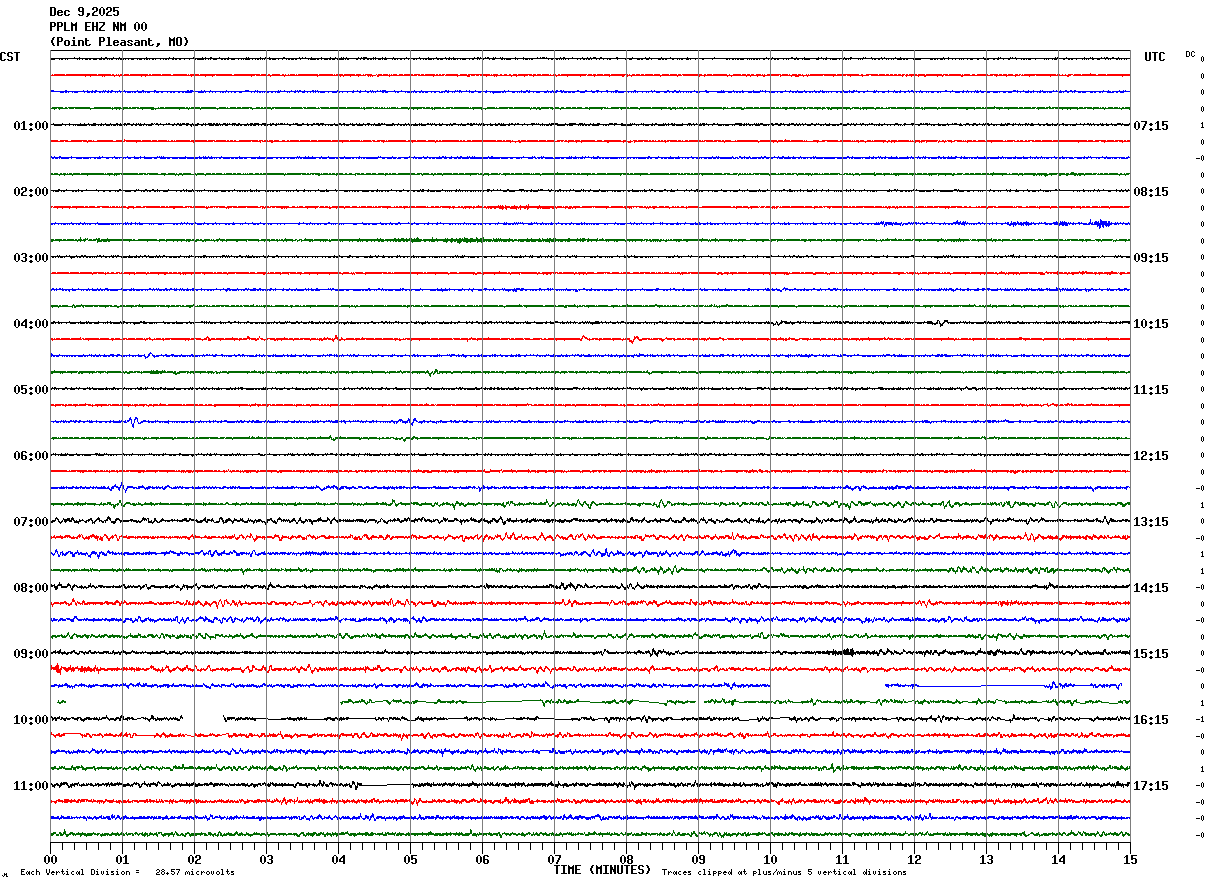The height and width of the screenshot is (886, 1210).
Task: Select the 01:00 CST time label
Action: pyautogui.click(x=31, y=126)
